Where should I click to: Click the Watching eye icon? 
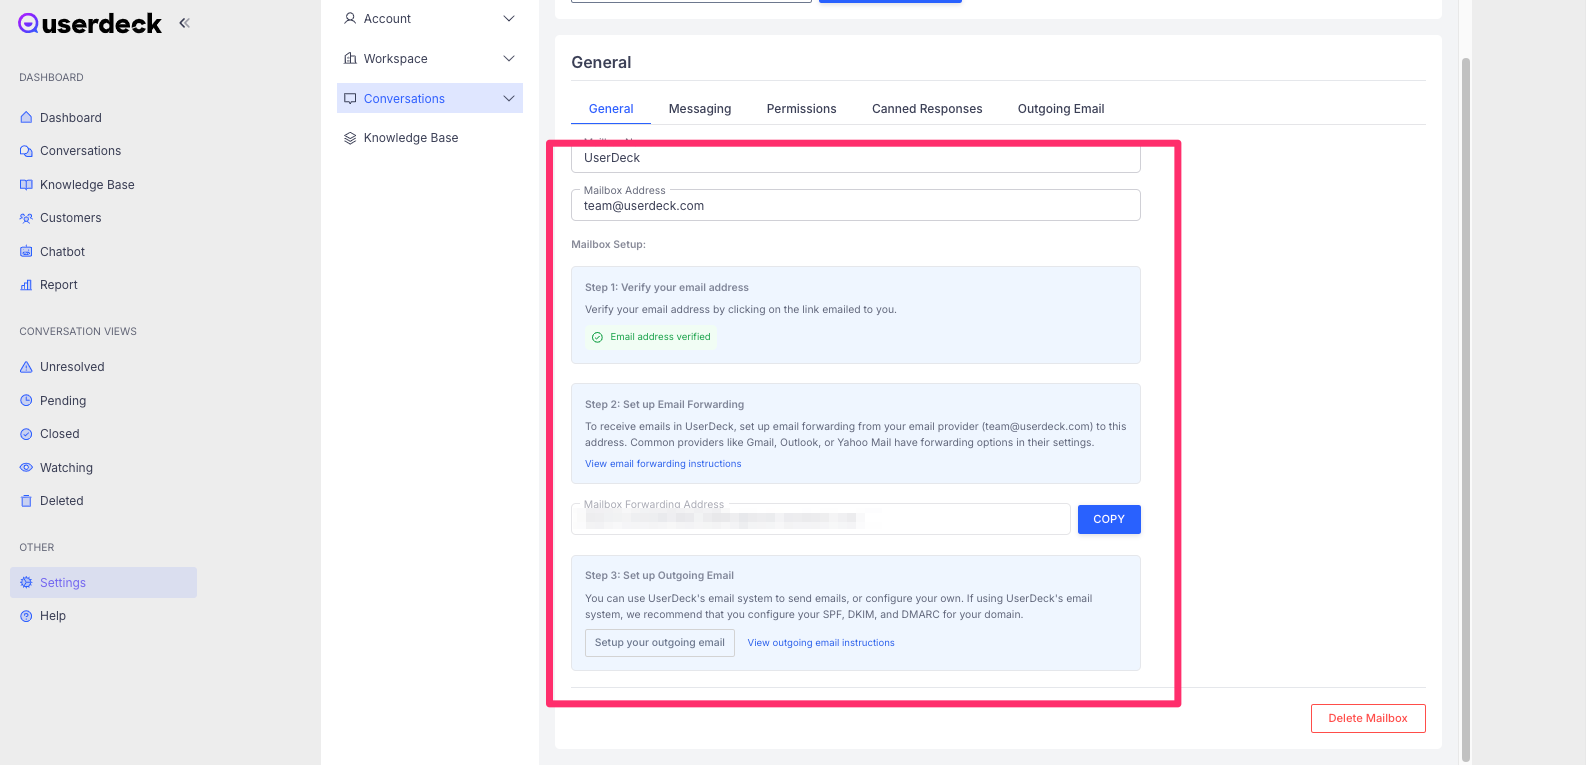click(x=26, y=467)
